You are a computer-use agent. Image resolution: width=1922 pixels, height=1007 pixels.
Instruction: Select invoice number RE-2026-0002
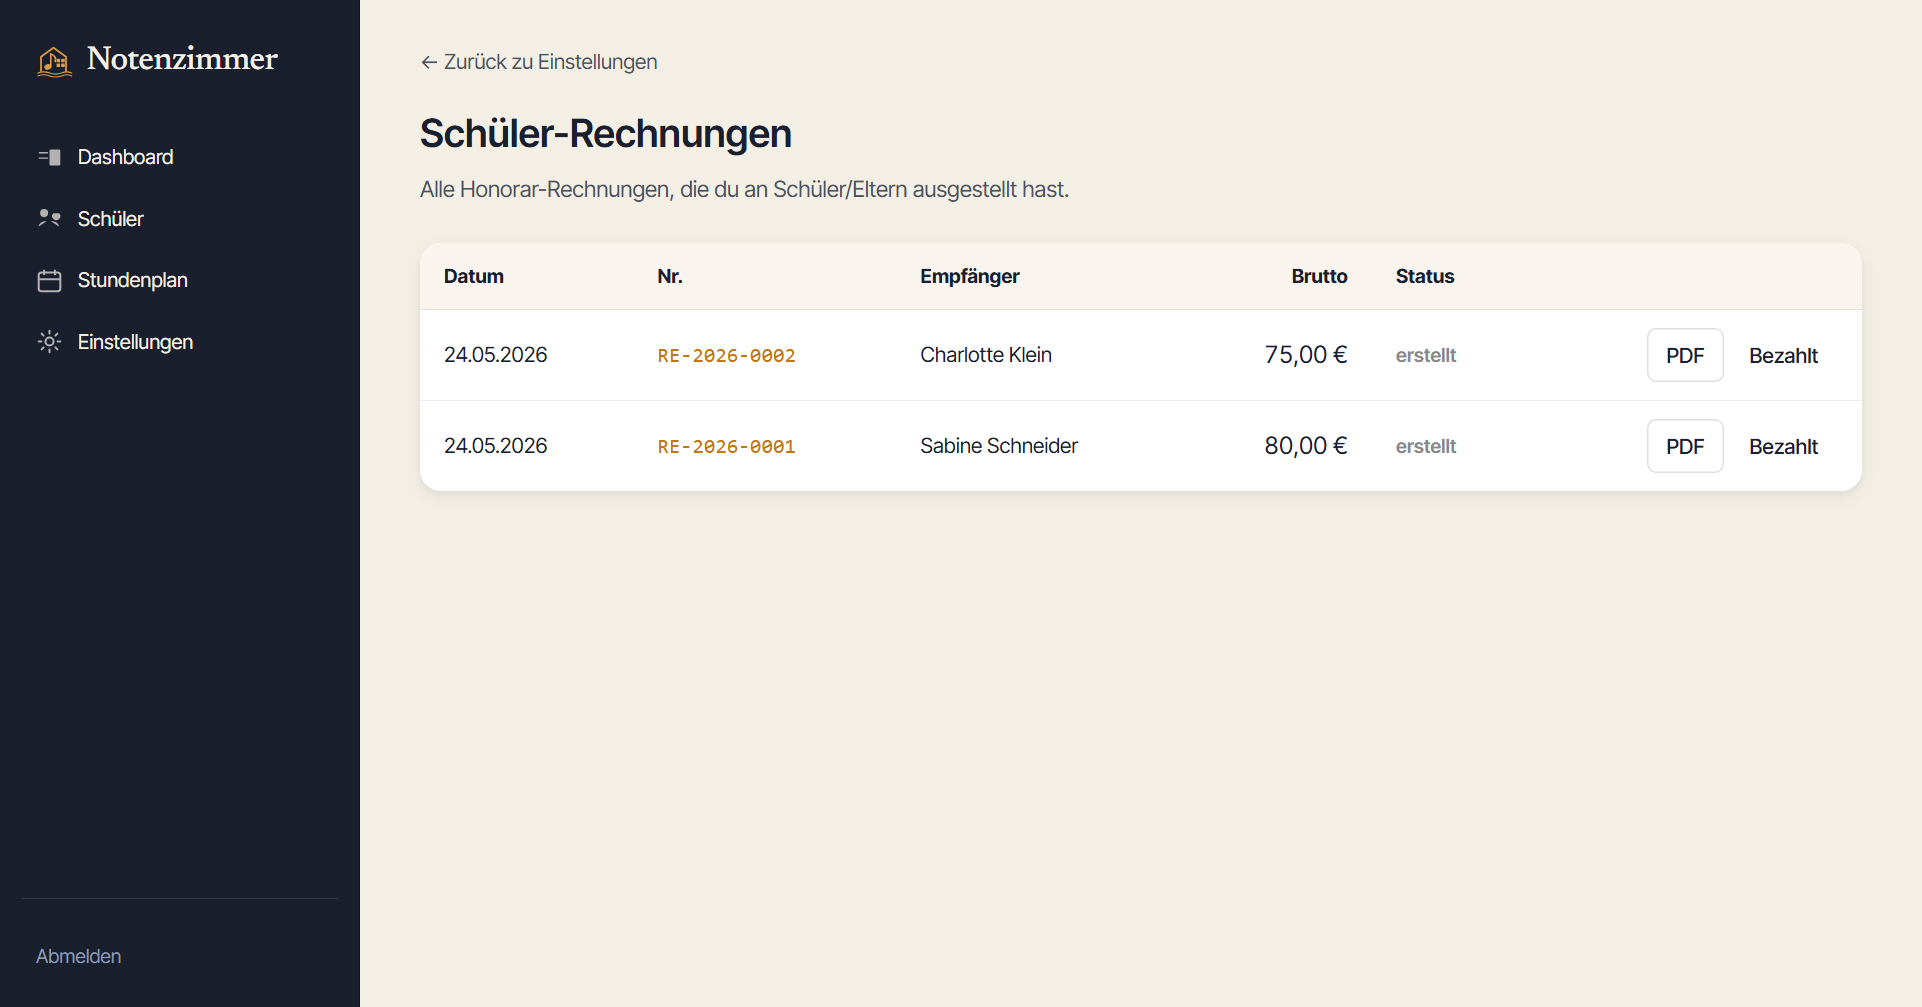[x=726, y=355]
